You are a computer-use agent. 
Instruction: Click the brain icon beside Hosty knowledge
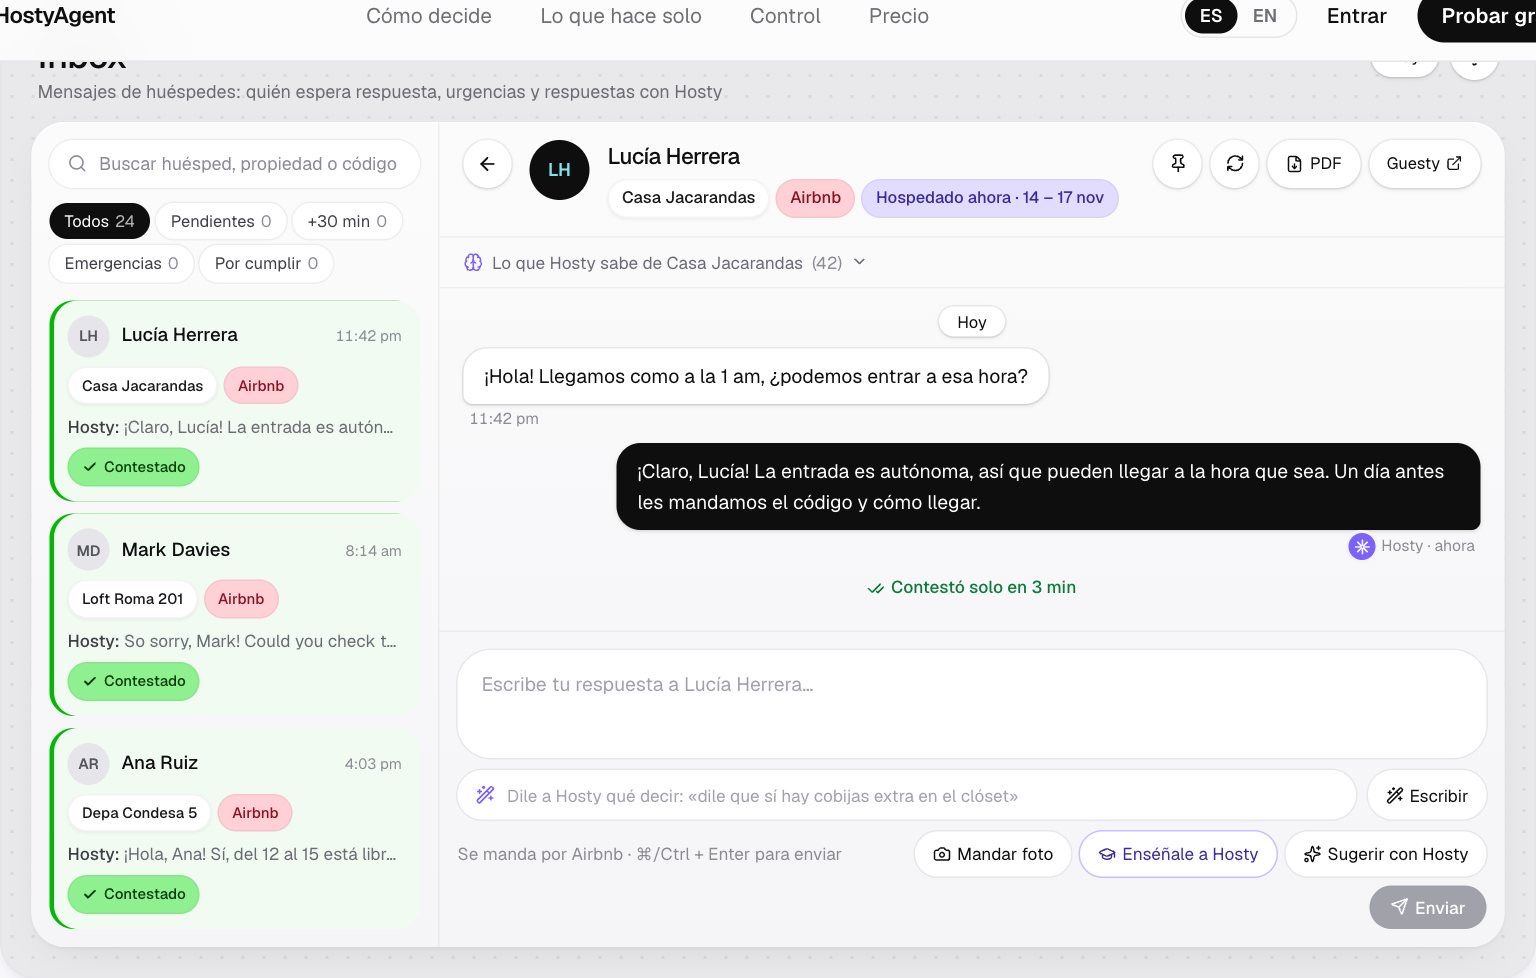pos(473,263)
